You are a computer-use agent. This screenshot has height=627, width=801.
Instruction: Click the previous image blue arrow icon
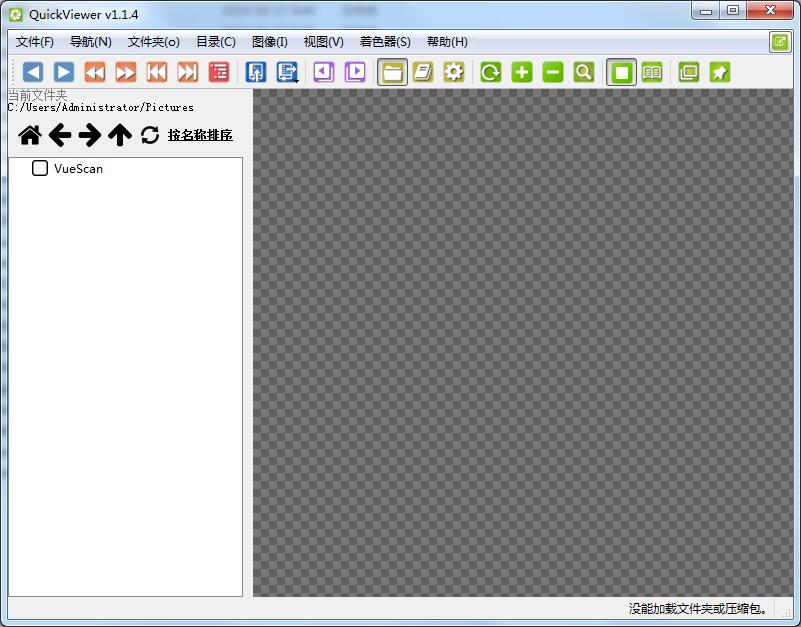point(33,72)
